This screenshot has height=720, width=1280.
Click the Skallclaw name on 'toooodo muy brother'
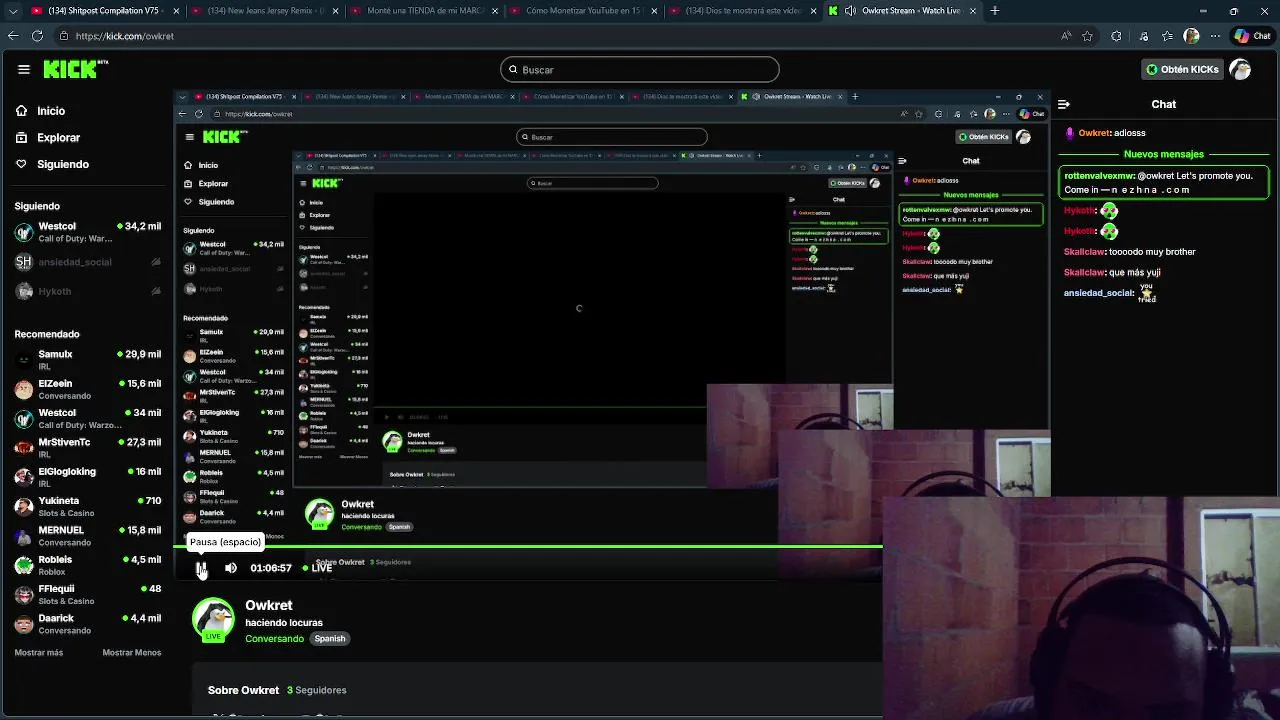1084,252
